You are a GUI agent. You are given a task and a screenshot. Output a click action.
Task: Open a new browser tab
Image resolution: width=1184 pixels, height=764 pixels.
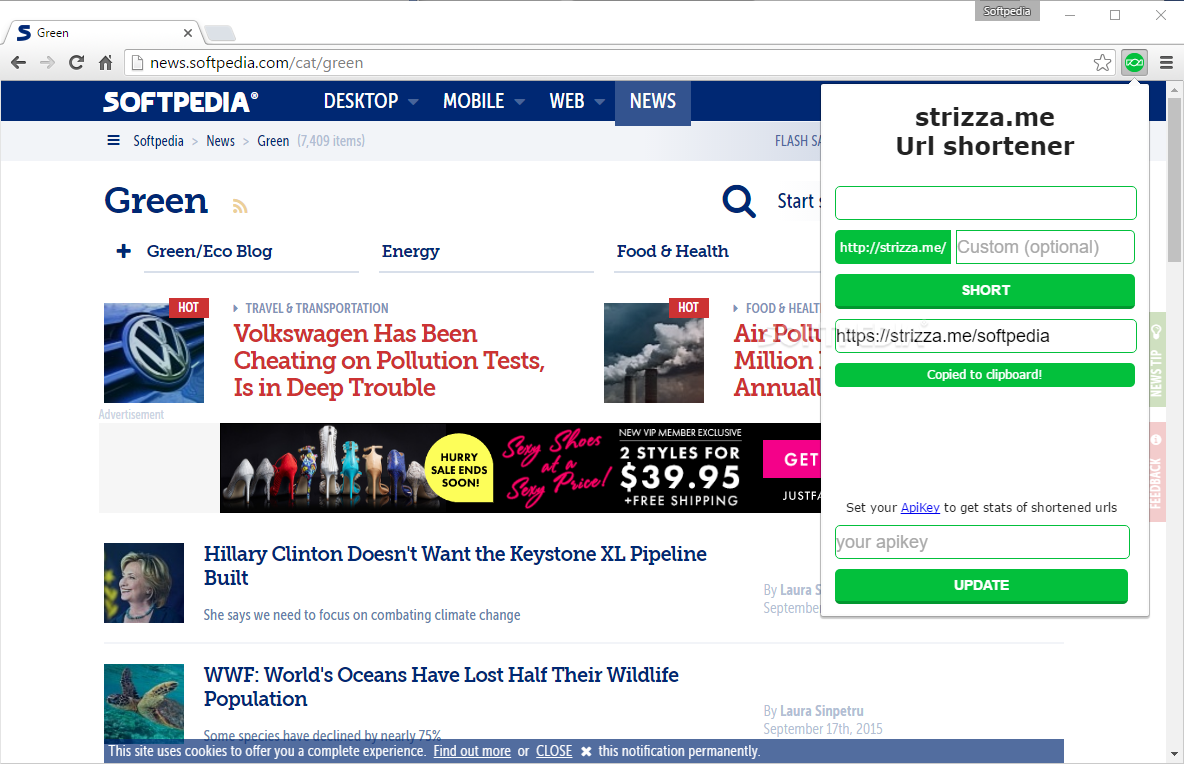pyautogui.click(x=220, y=32)
